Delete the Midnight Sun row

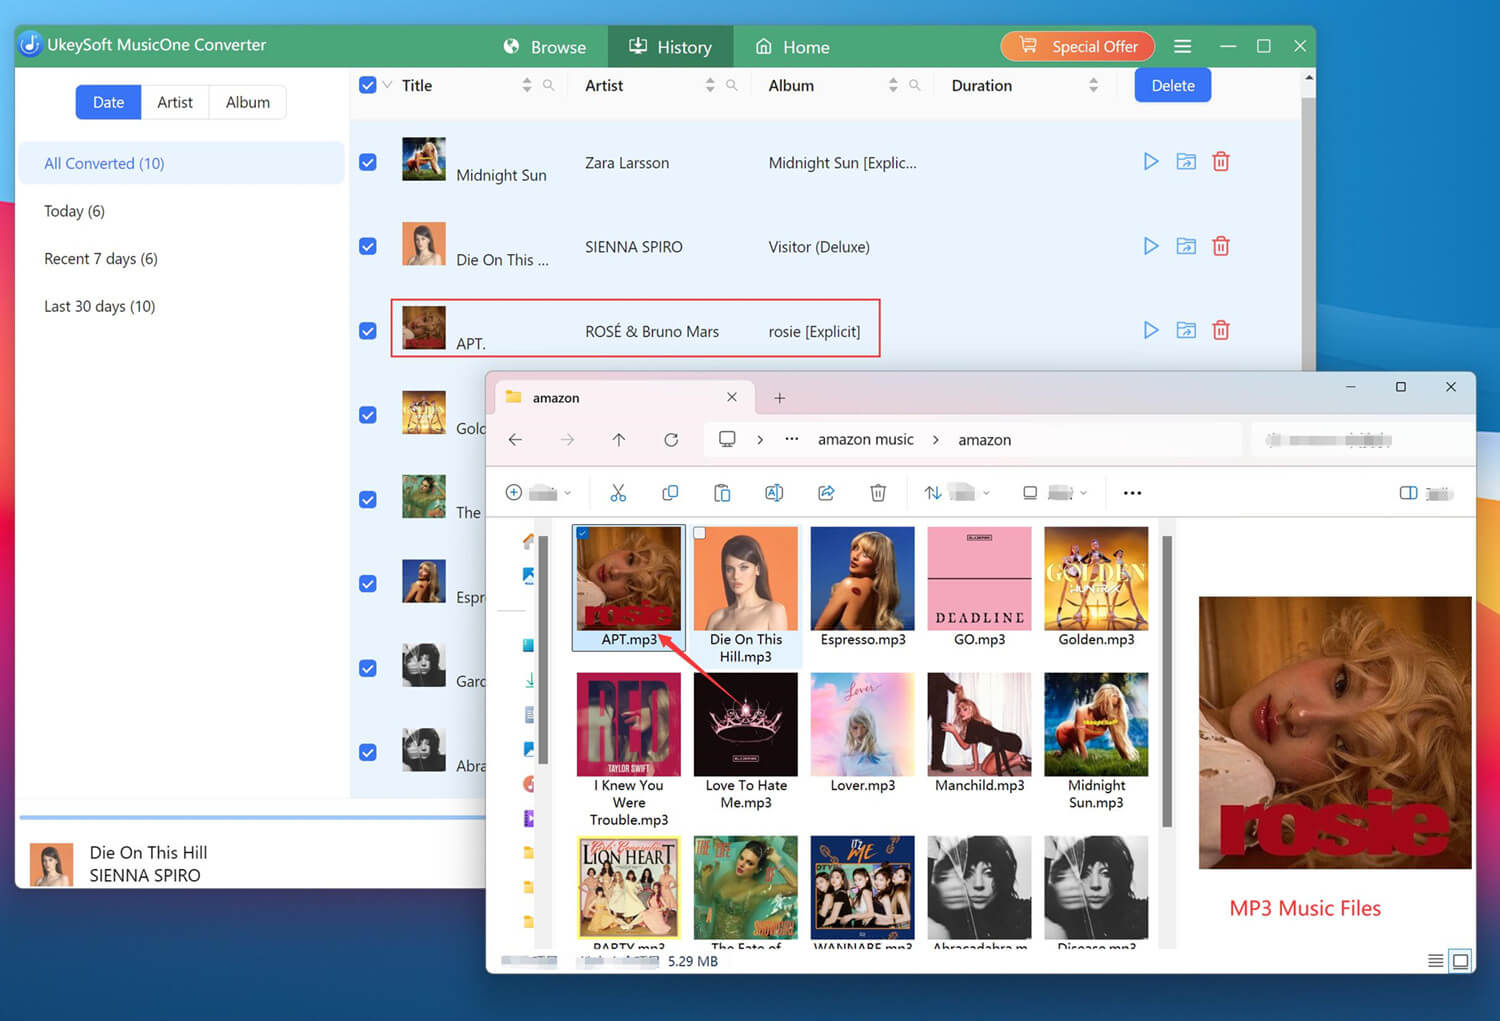[1221, 161]
